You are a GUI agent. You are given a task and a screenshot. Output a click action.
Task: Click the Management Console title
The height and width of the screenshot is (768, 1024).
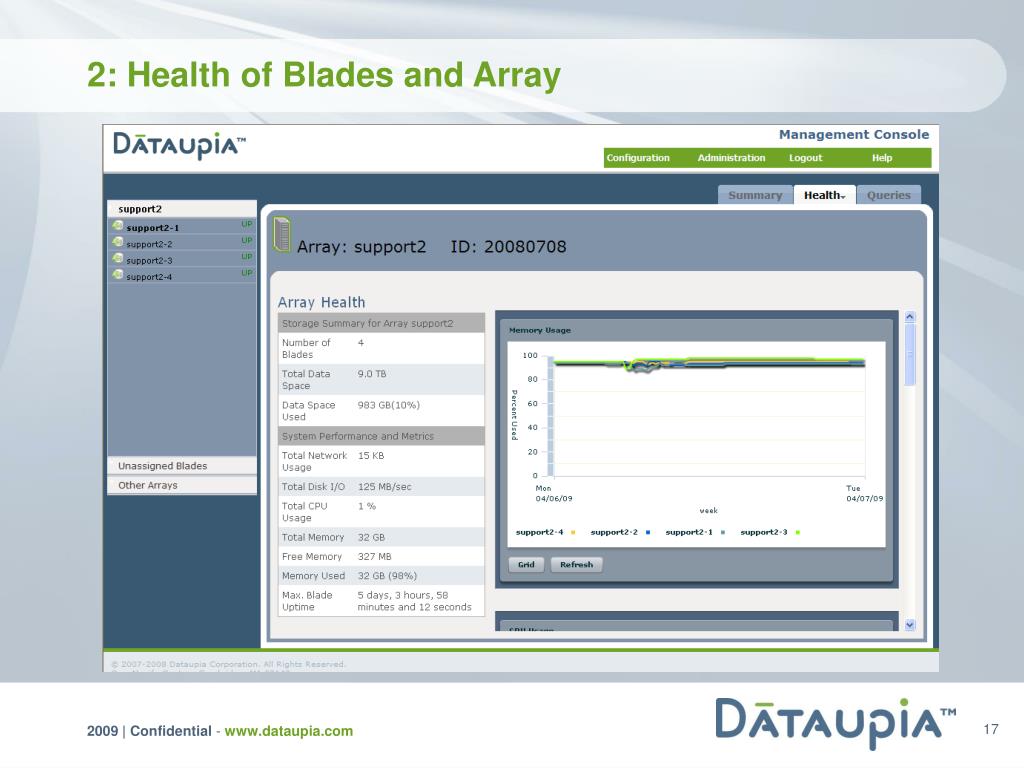click(x=854, y=135)
